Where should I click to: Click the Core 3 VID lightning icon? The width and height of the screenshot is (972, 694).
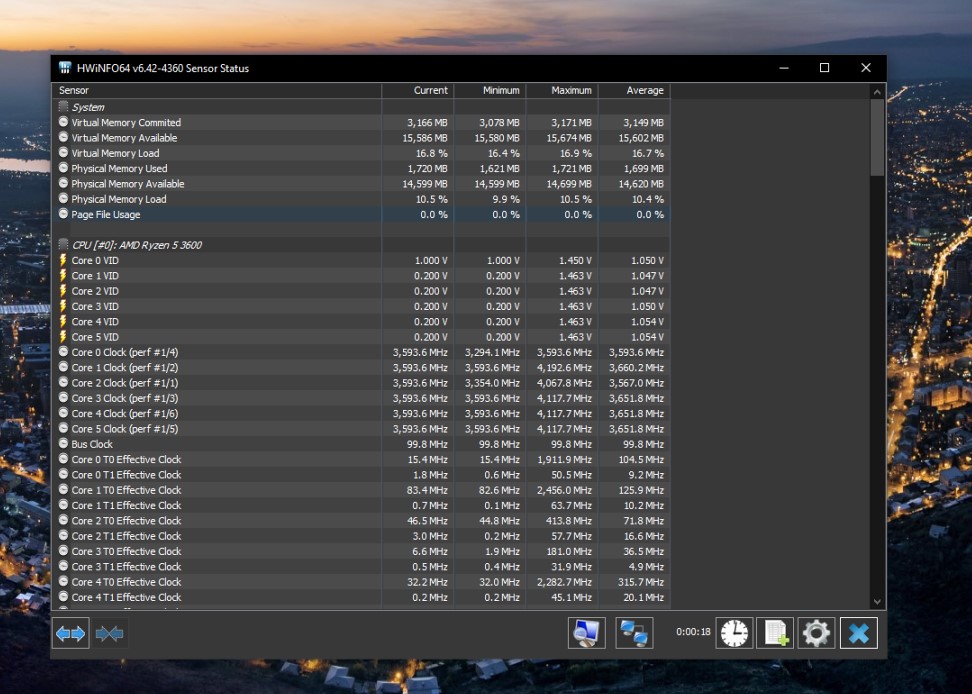[63, 306]
